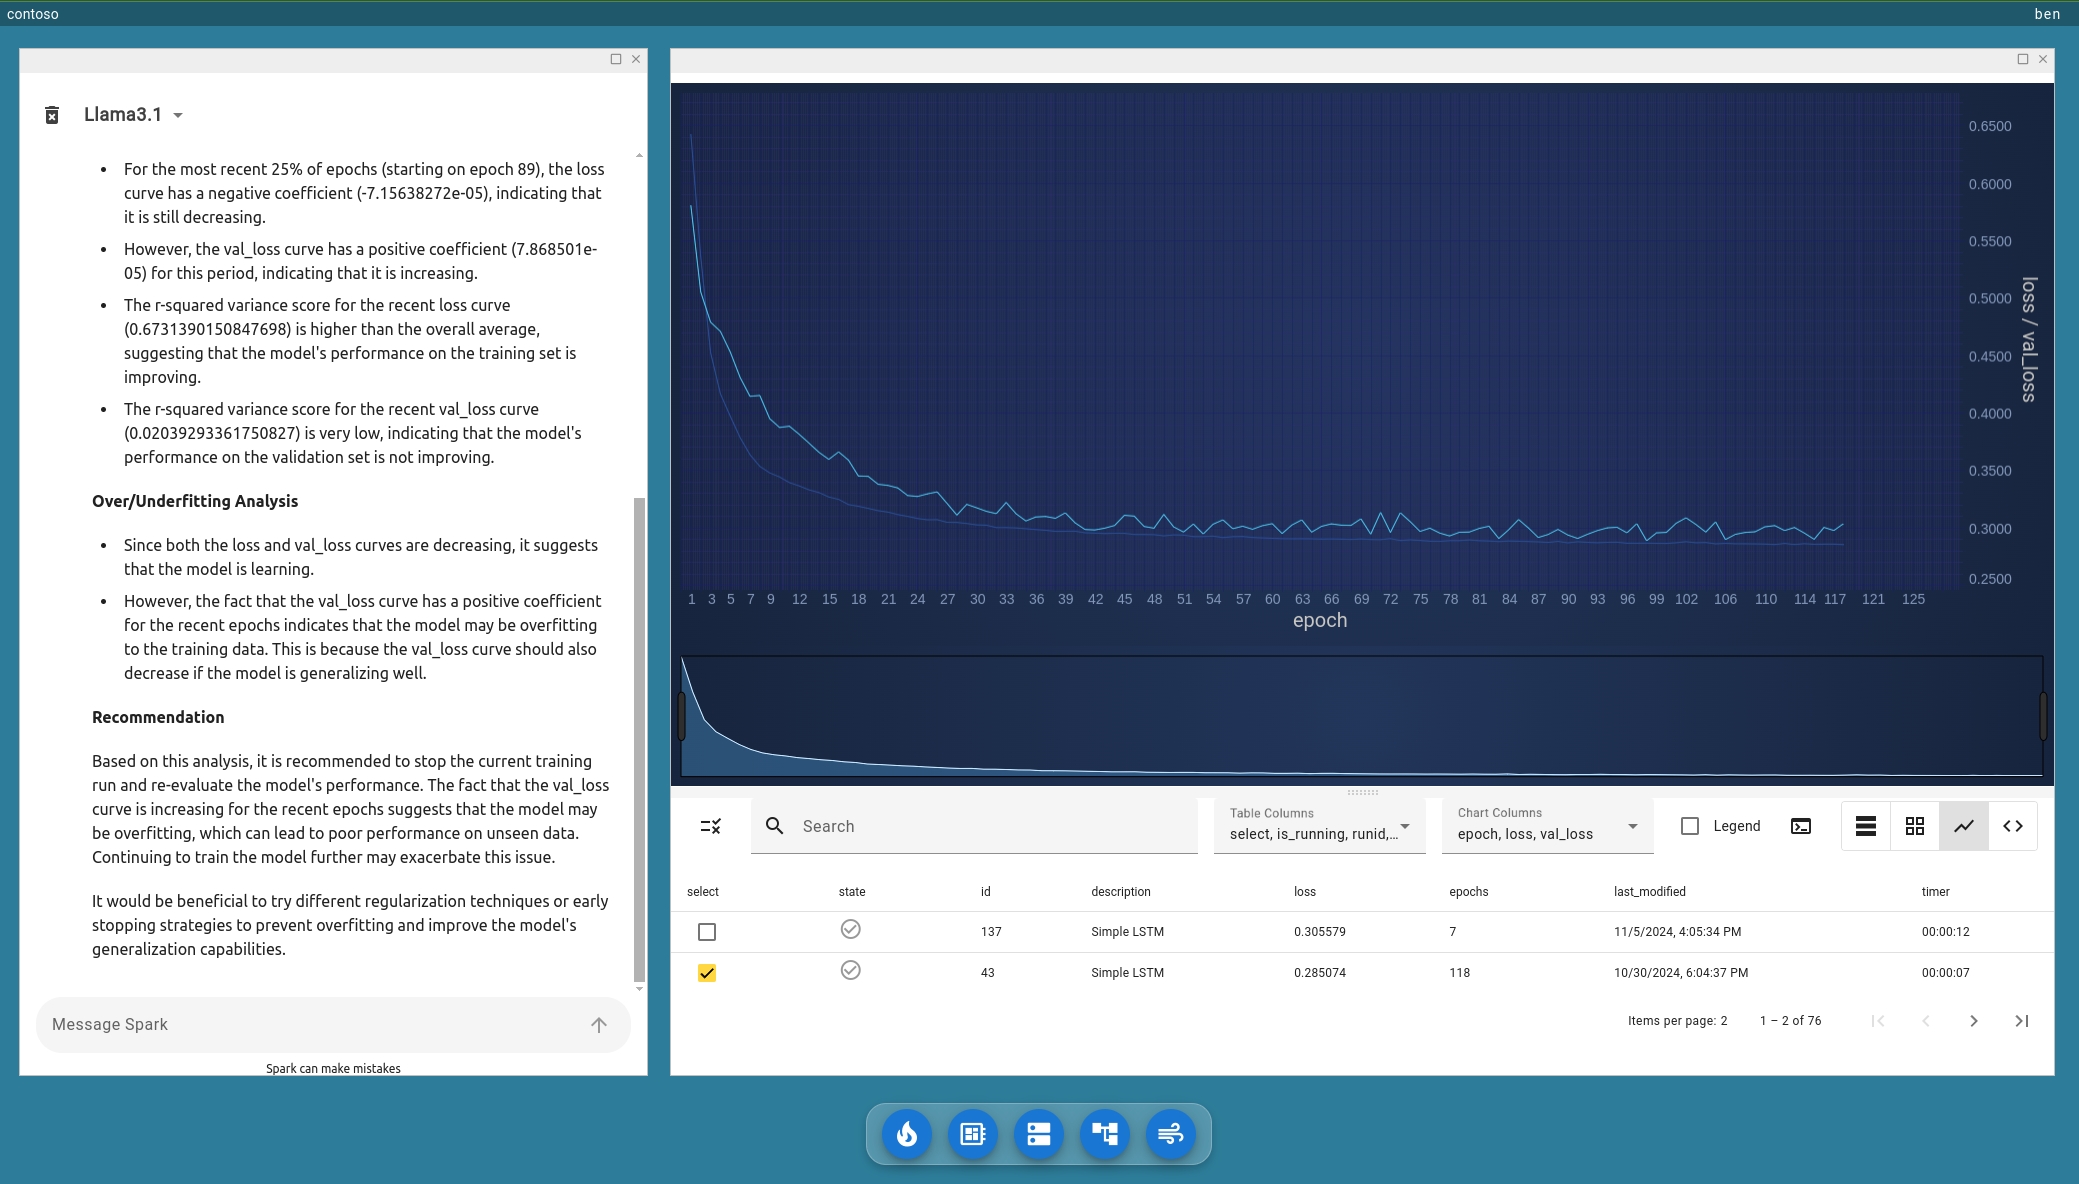Sort by the loss column header
This screenshot has height=1184, width=2079.
(1304, 892)
